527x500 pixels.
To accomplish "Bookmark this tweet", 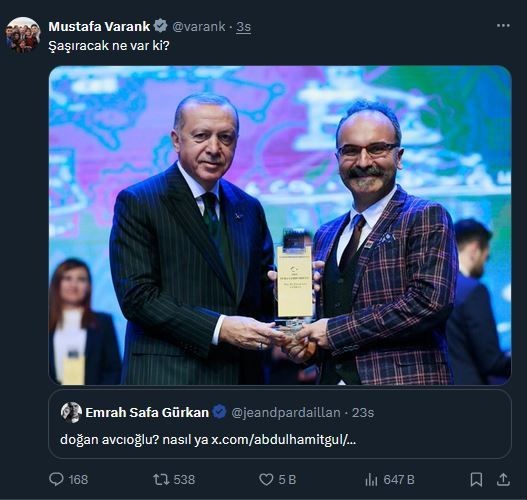I will pyautogui.click(x=476, y=480).
